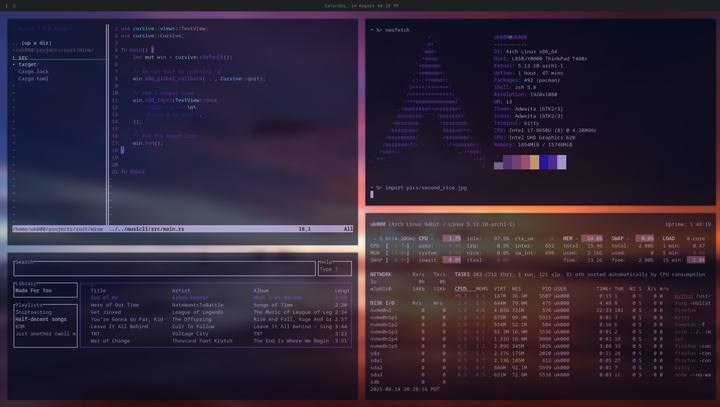Select process row with PID 576

pos(582,311)
